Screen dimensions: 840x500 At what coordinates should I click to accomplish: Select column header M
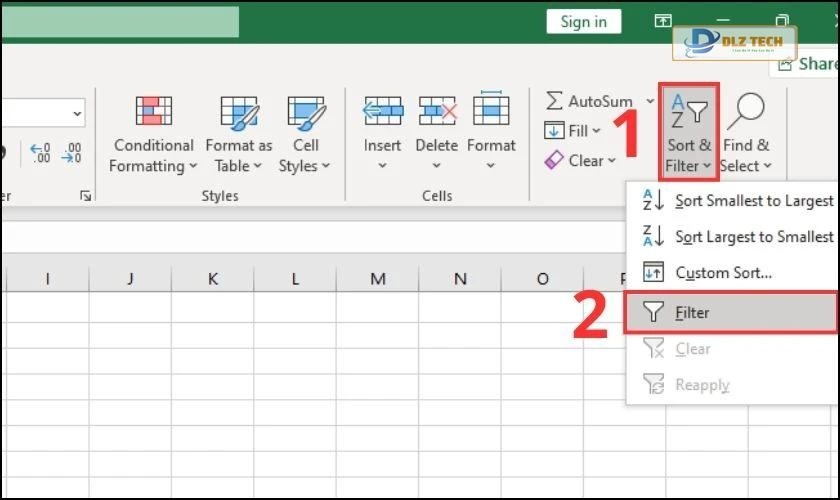point(377,279)
